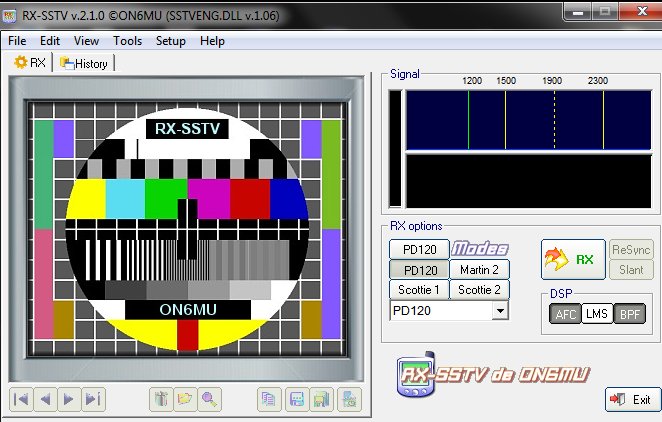
Task: Click the PD120 combo box field
Action: click(449, 311)
